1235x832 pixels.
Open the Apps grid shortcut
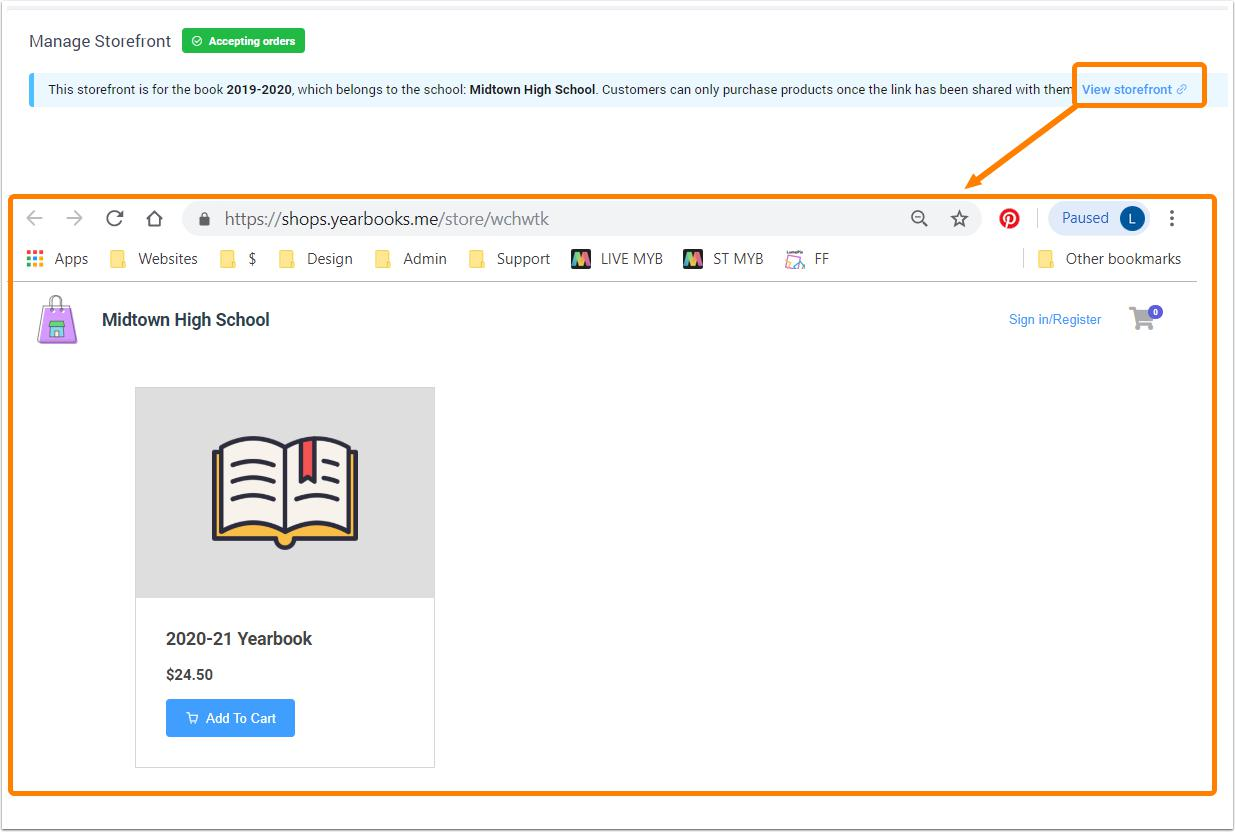[x=57, y=259]
